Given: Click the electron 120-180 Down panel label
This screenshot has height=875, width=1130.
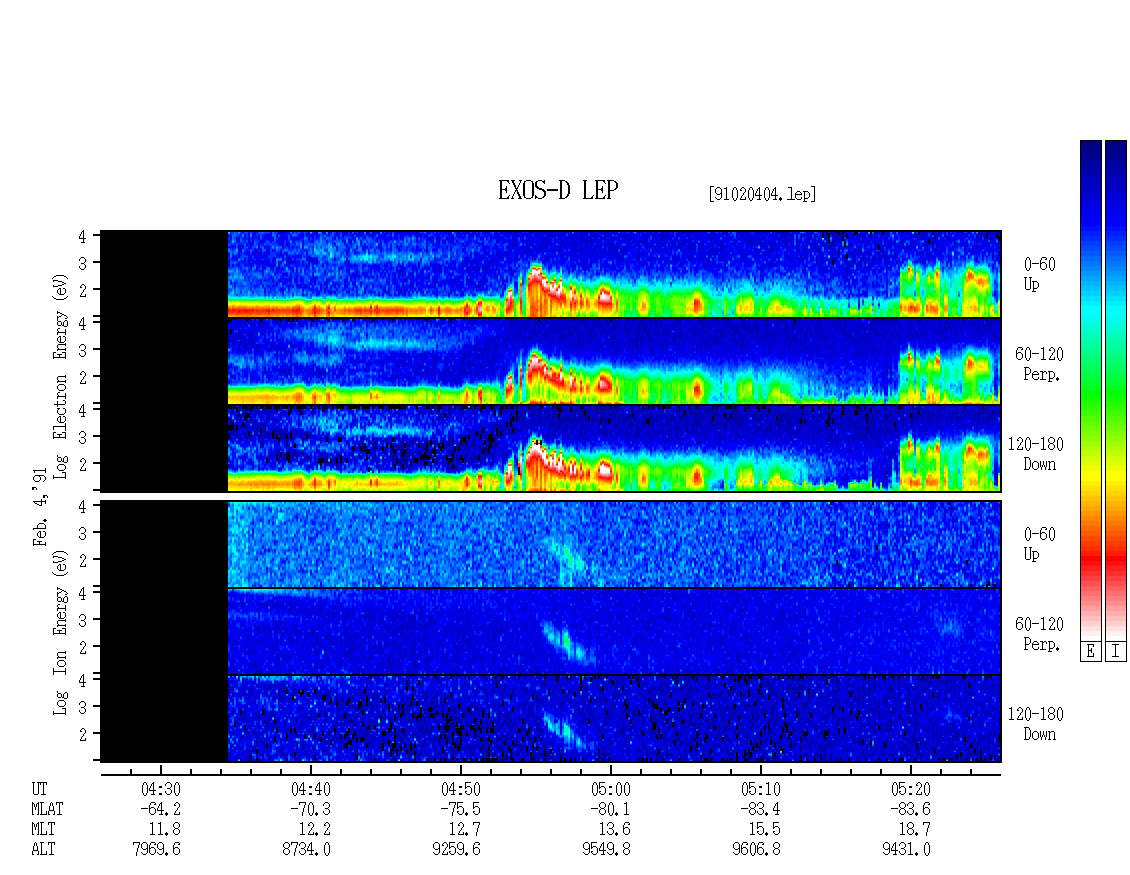Looking at the screenshot, I should tap(1036, 454).
